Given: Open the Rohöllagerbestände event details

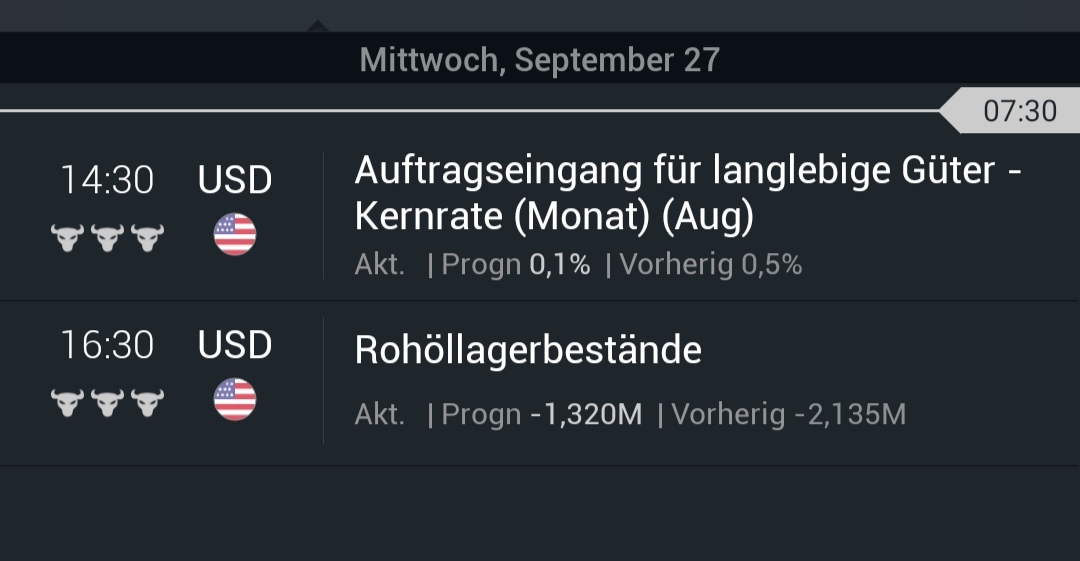Looking at the screenshot, I should click(528, 350).
